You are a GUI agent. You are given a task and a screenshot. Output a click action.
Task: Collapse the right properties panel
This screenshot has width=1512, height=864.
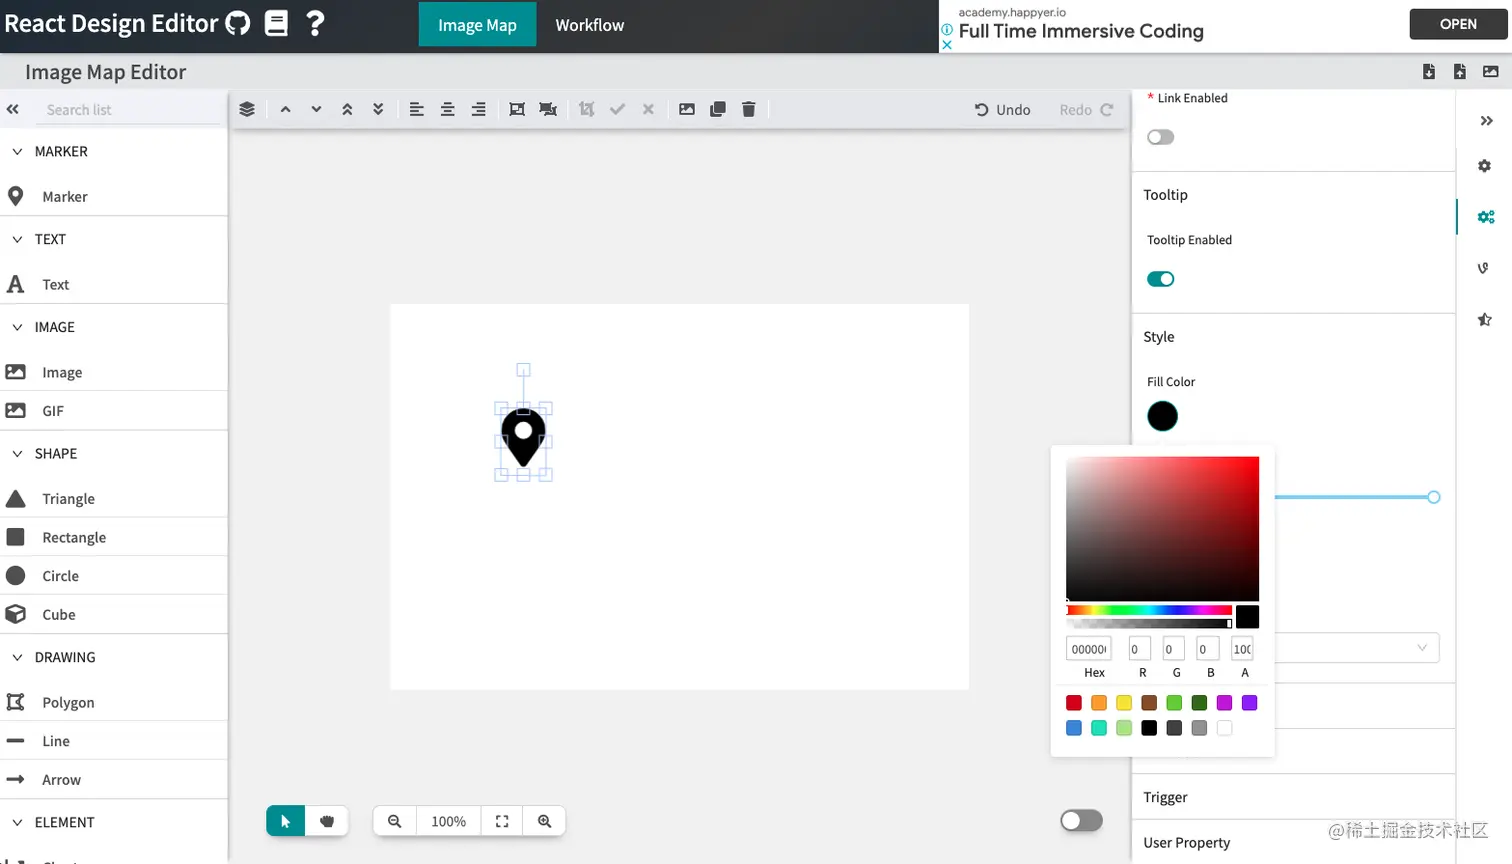click(1486, 121)
